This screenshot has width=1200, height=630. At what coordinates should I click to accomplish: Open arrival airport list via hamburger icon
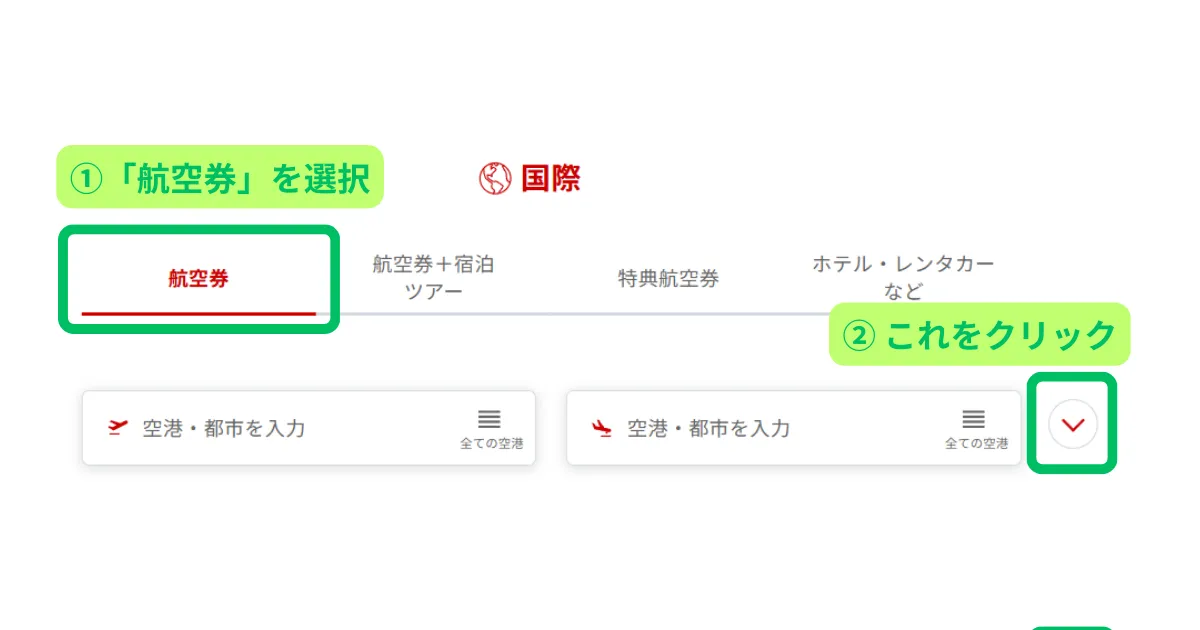pyautogui.click(x=974, y=420)
